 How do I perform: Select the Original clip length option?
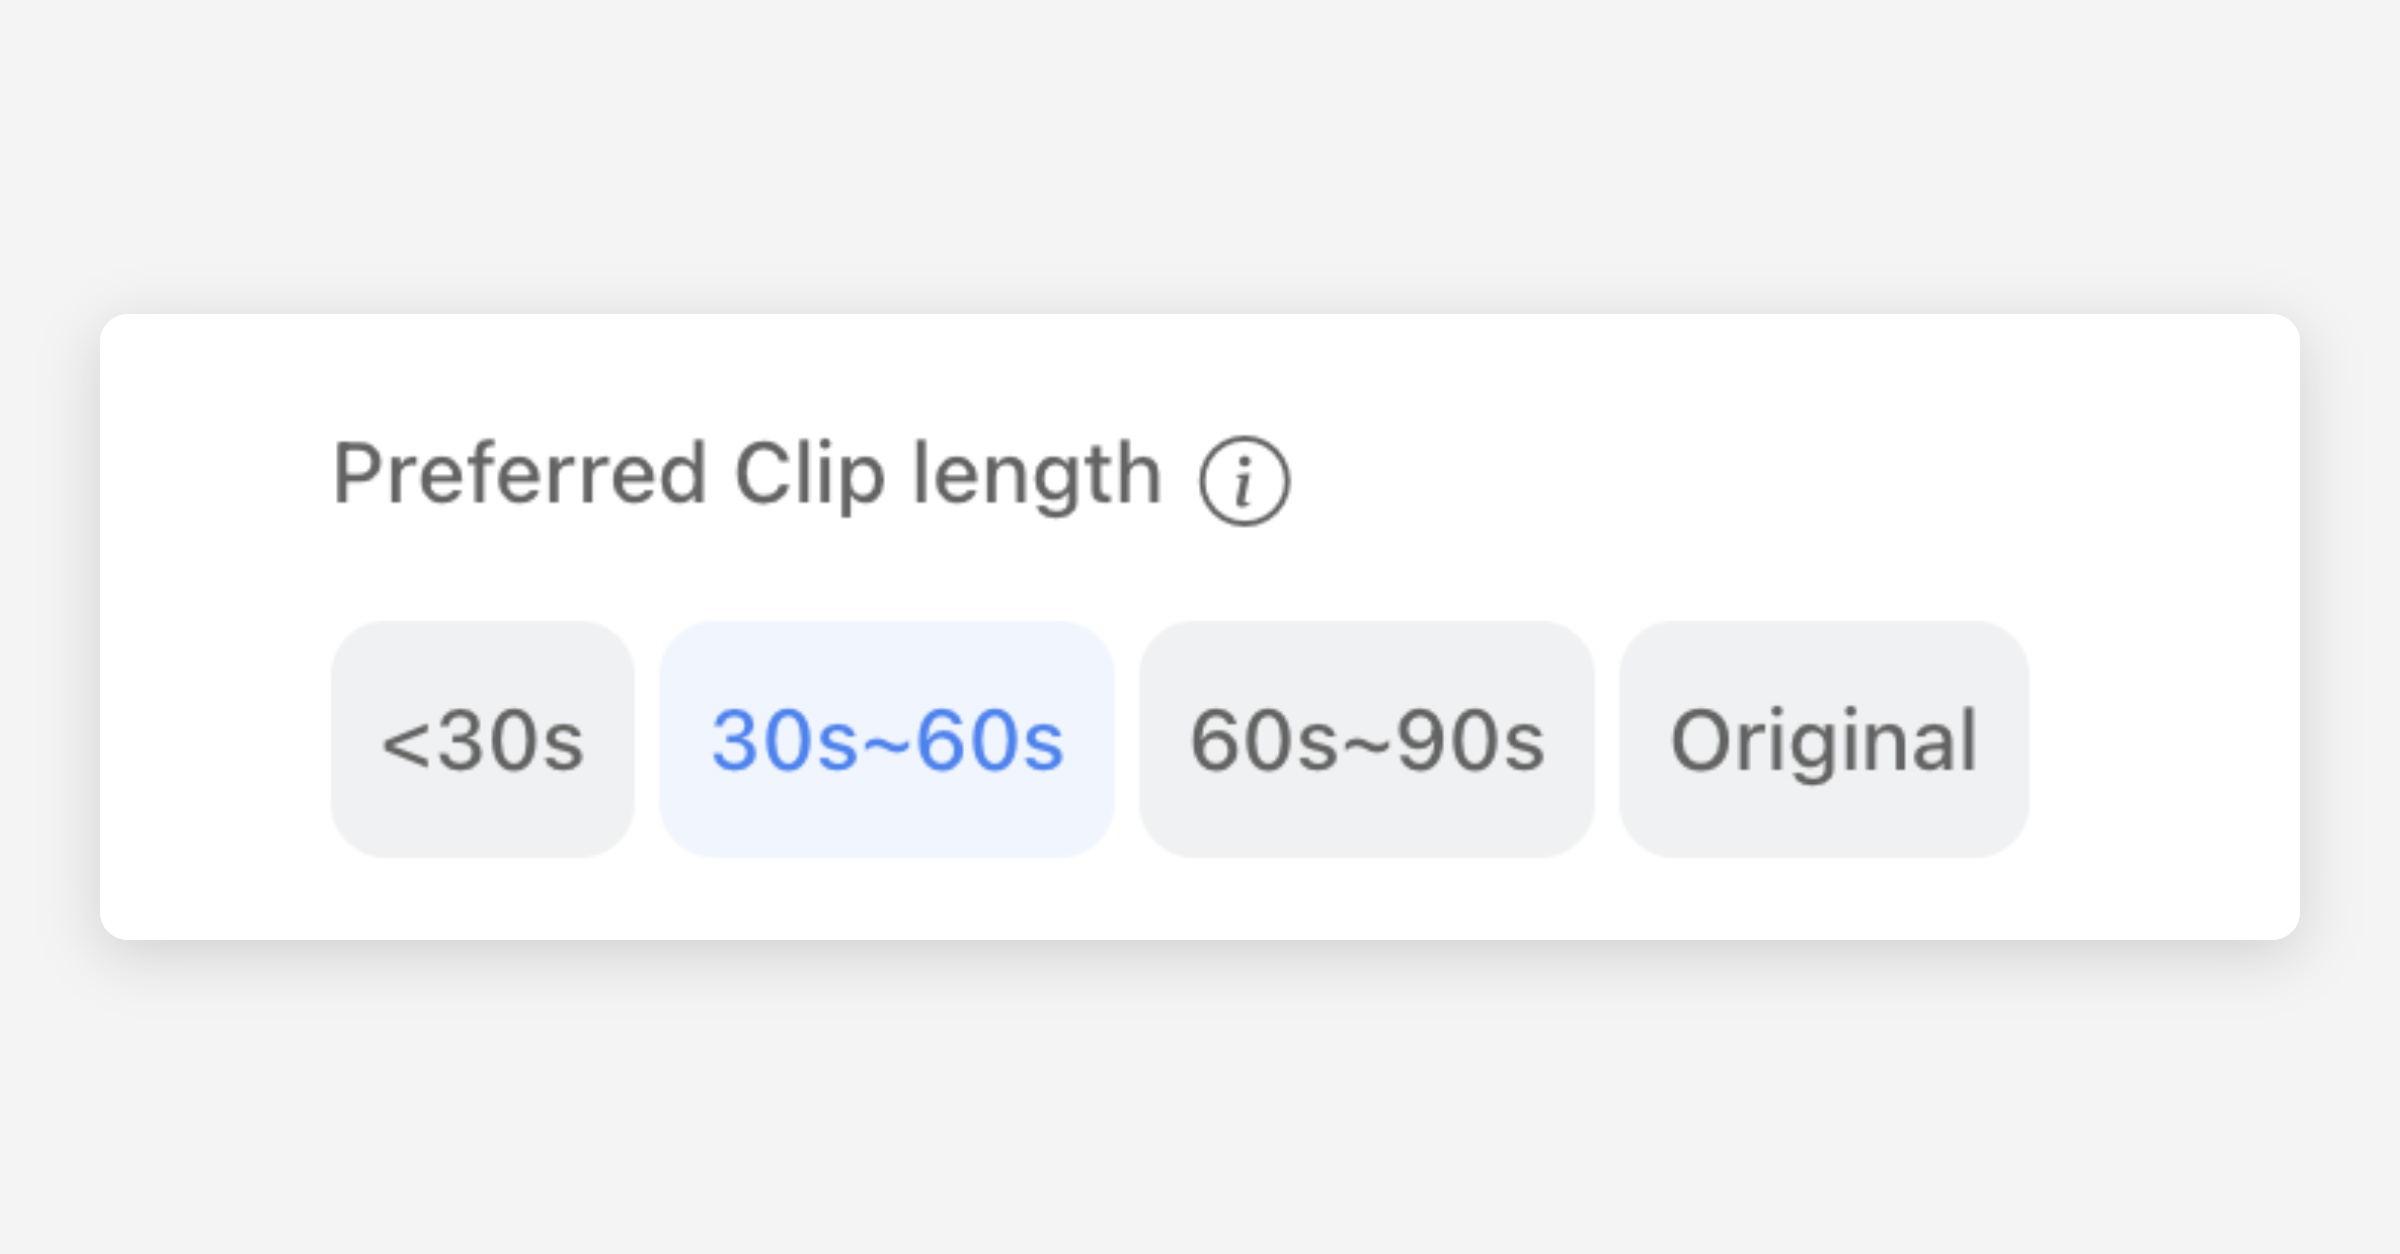point(1823,739)
